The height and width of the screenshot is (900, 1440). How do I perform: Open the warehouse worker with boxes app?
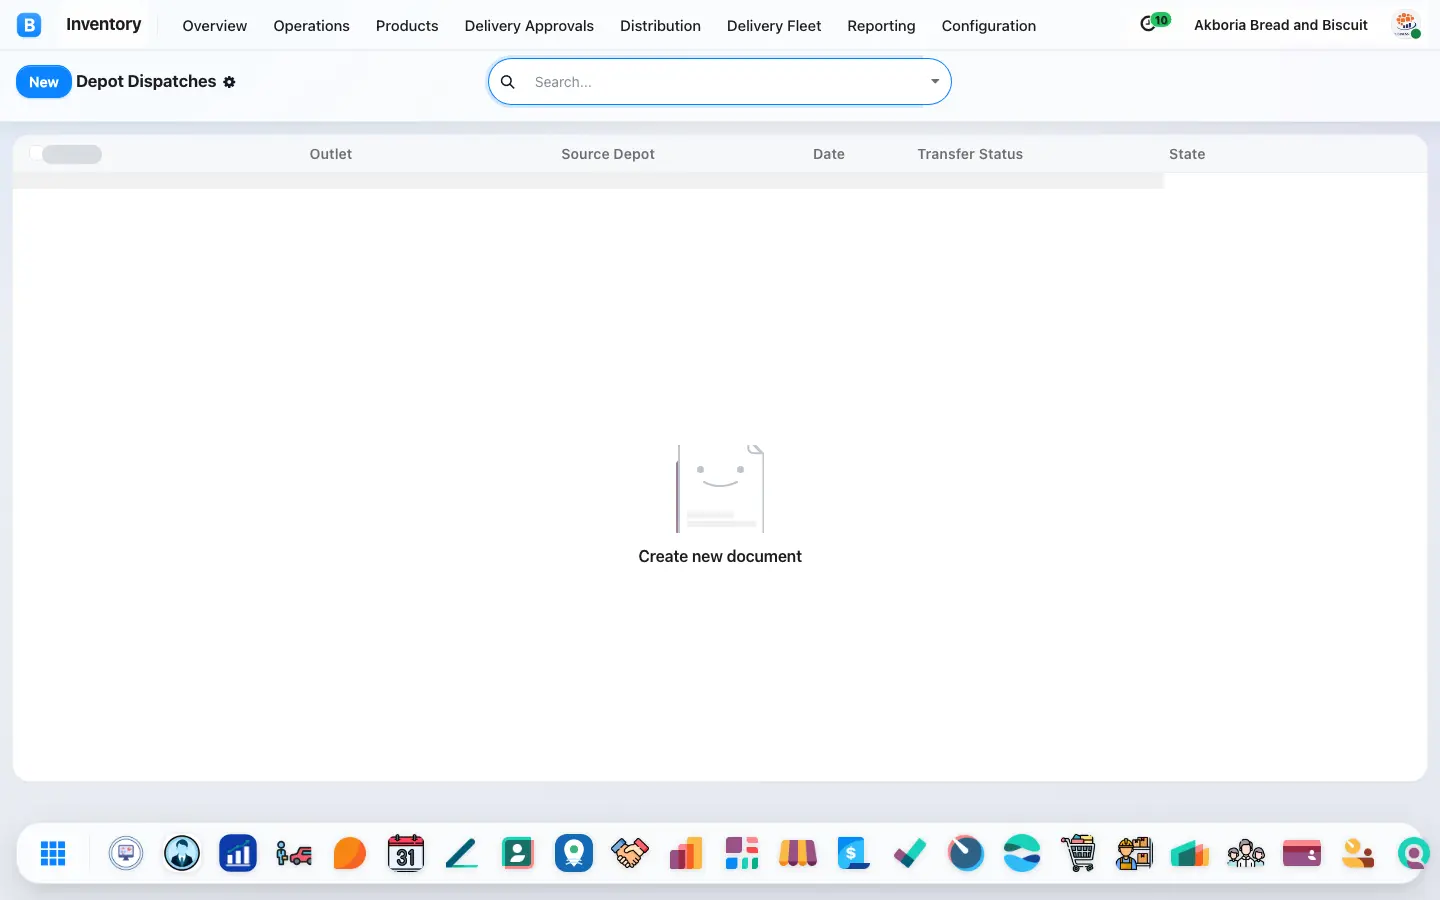click(x=1134, y=854)
